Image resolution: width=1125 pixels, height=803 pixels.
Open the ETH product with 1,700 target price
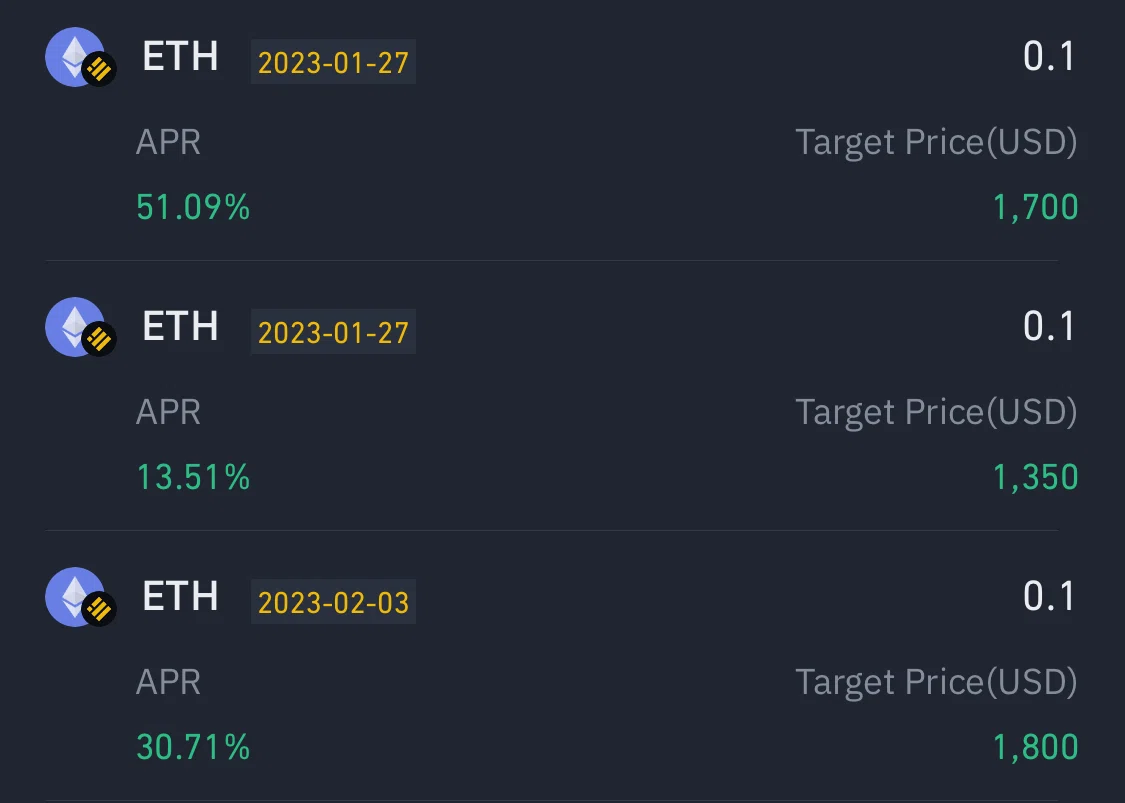click(x=562, y=129)
